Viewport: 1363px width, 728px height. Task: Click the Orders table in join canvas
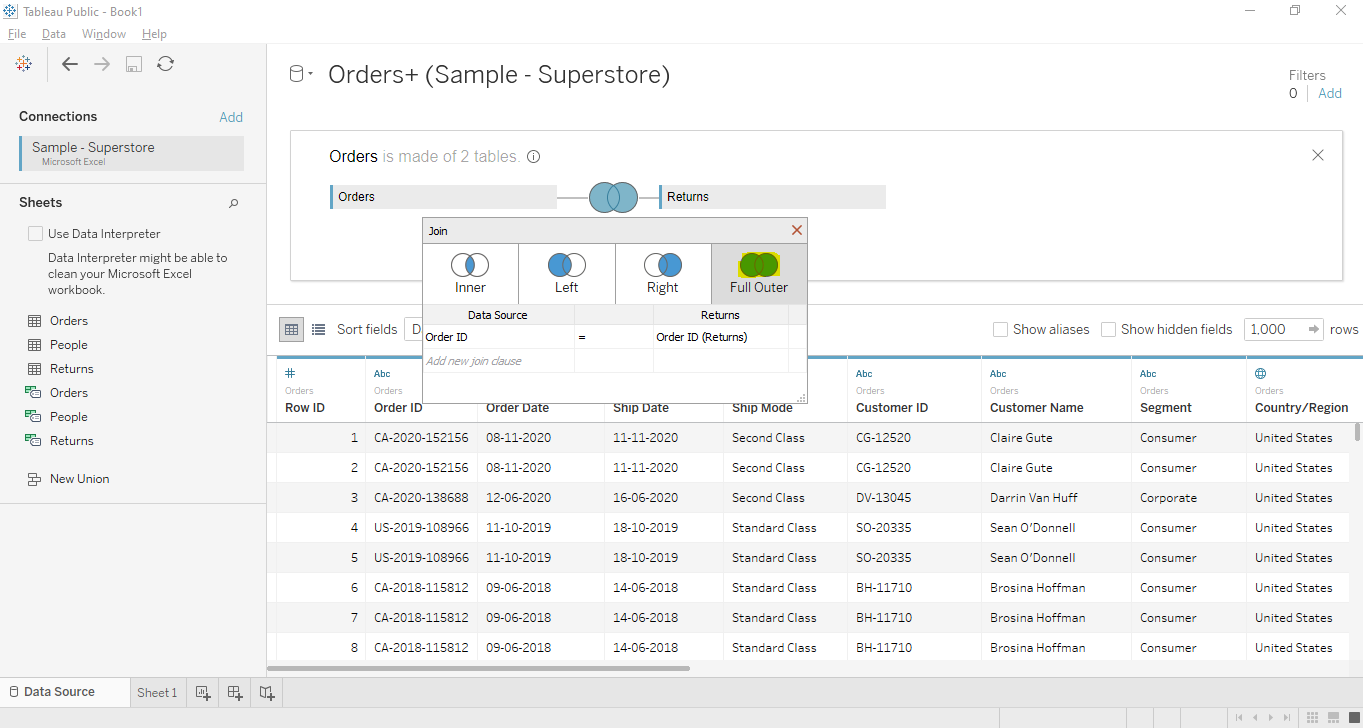(443, 197)
